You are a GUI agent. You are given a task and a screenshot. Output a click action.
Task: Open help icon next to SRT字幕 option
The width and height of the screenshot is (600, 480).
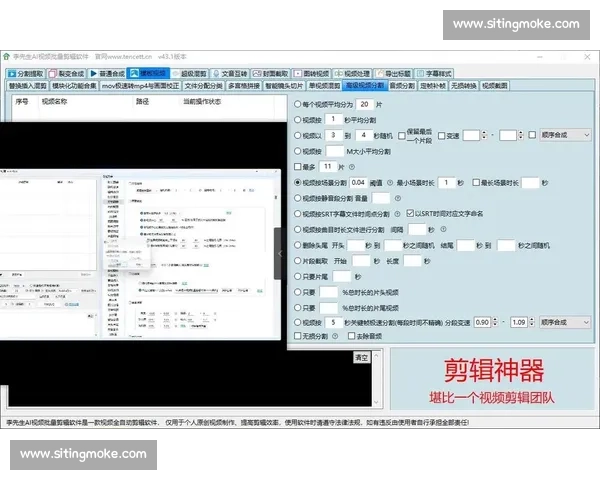[x=397, y=214]
